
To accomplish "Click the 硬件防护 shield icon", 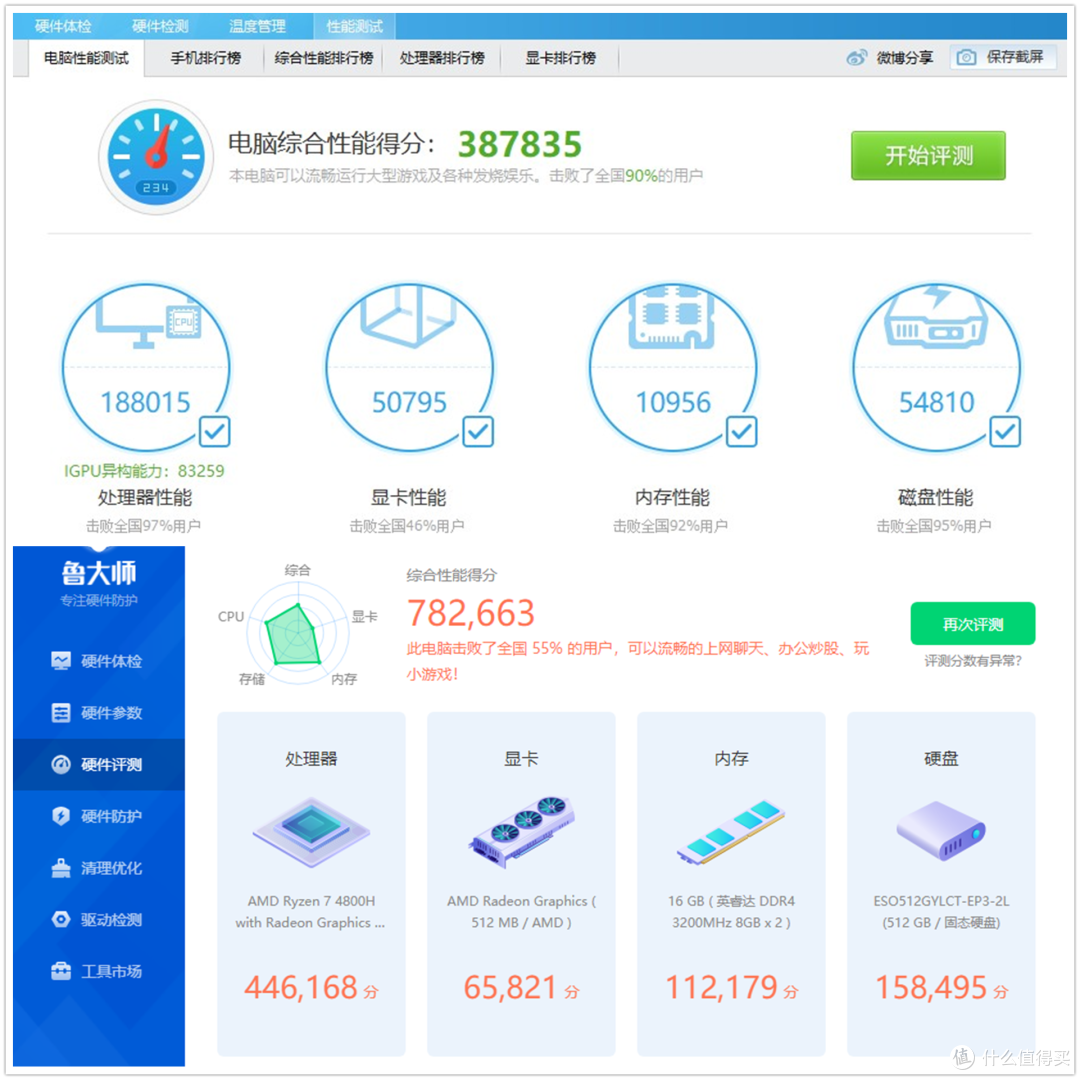I will 61,816.
